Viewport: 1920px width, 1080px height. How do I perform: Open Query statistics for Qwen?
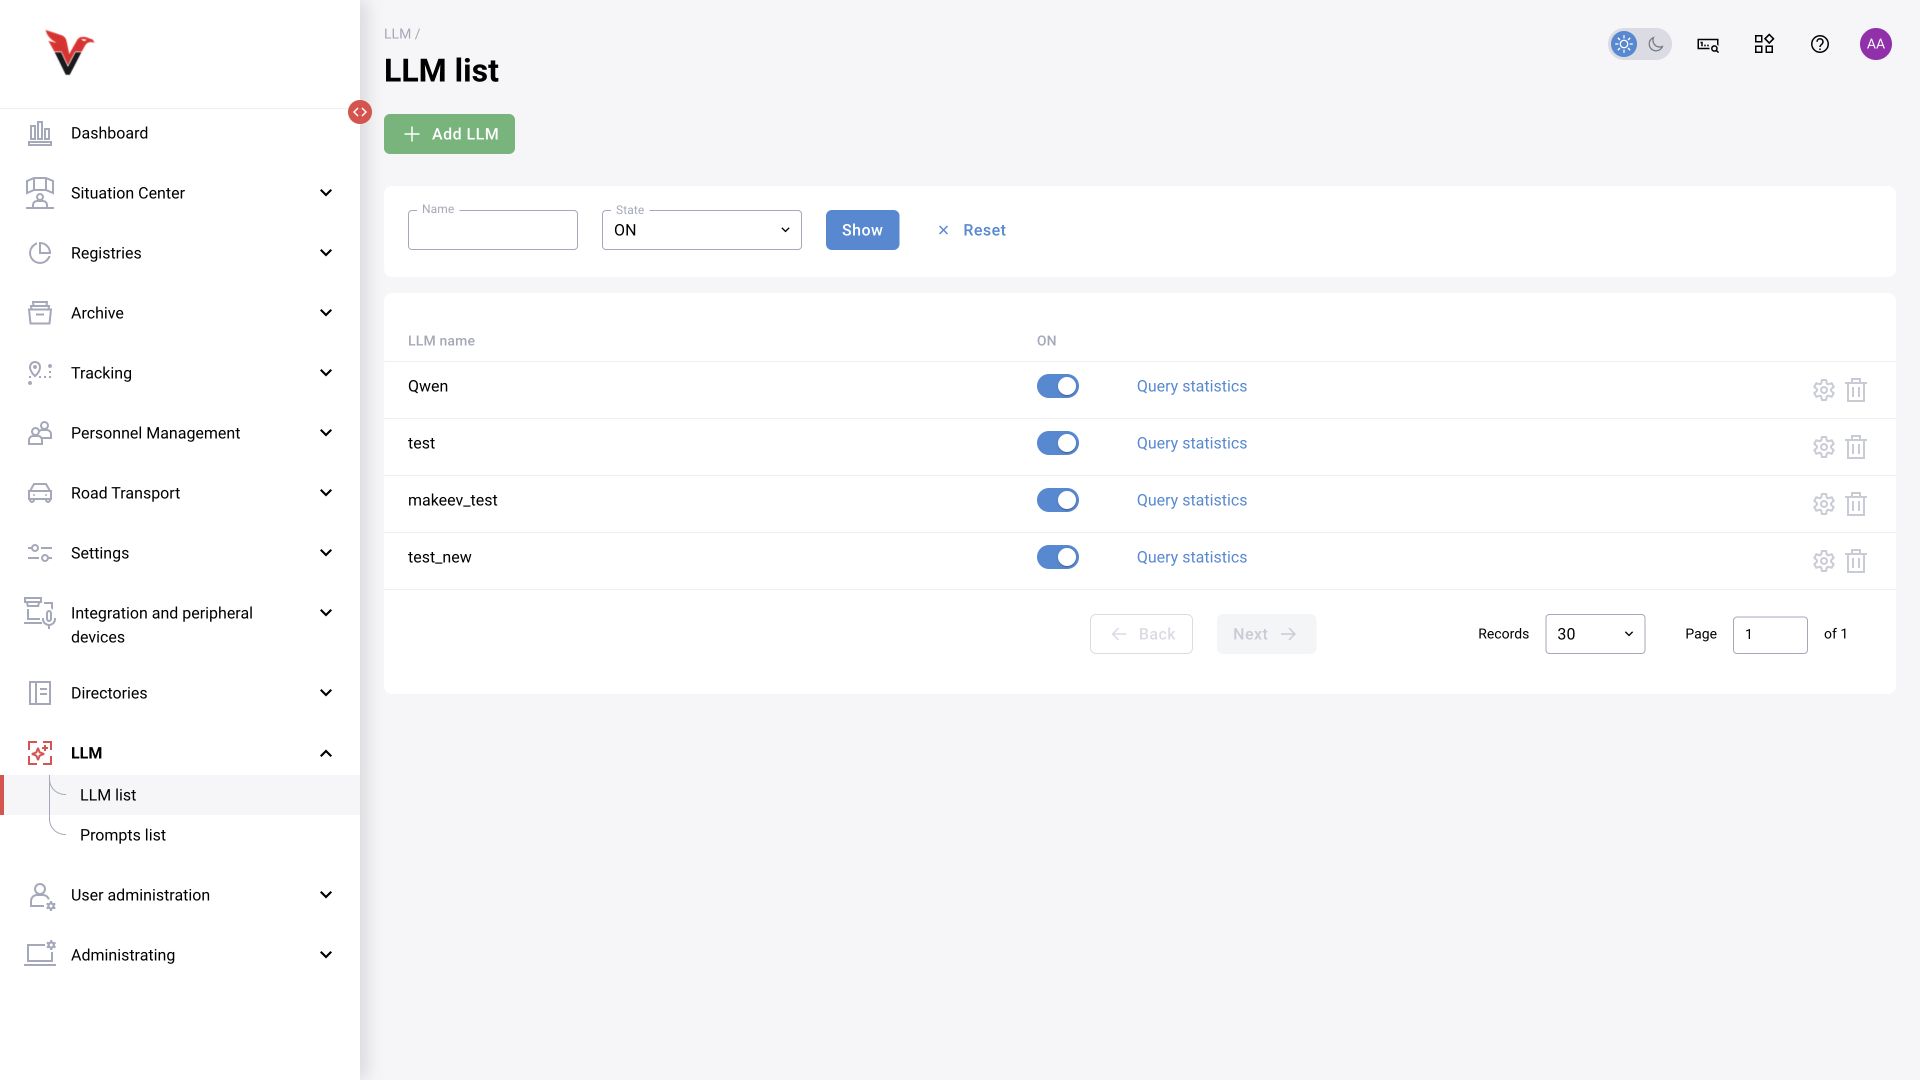pos(1191,386)
